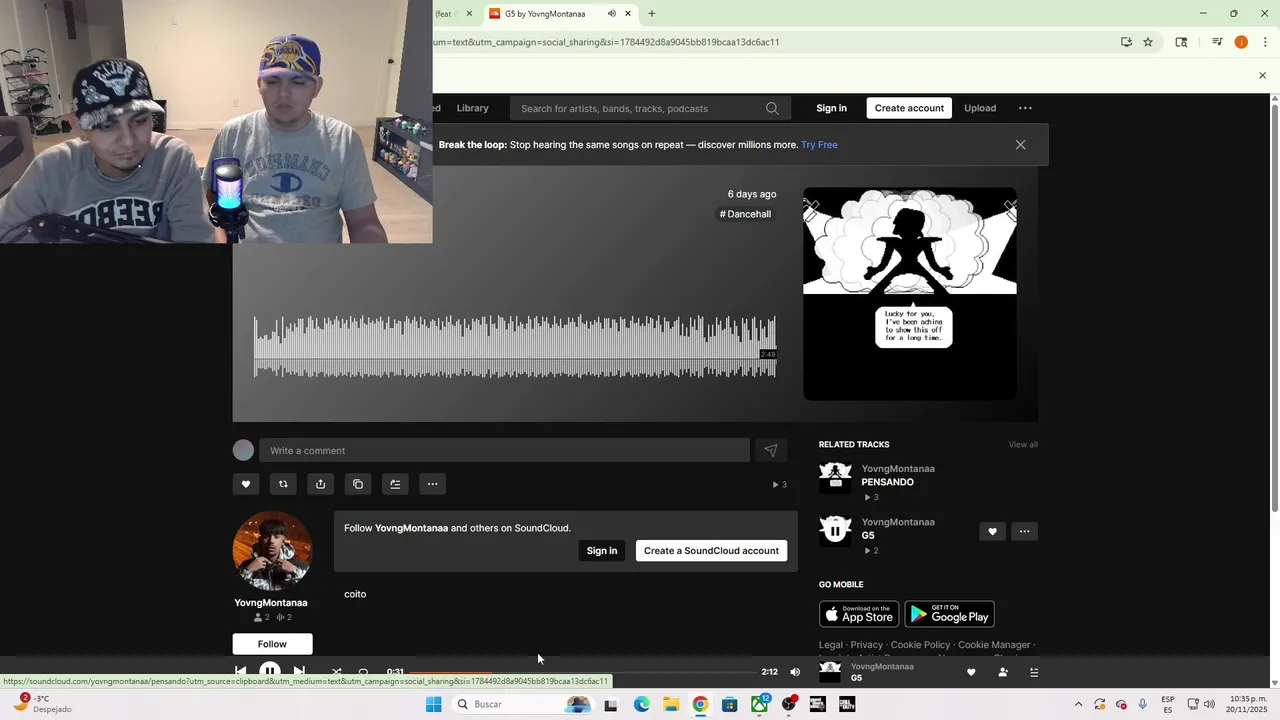Open Windows Start menu
1280x720 pixels.
[433, 704]
